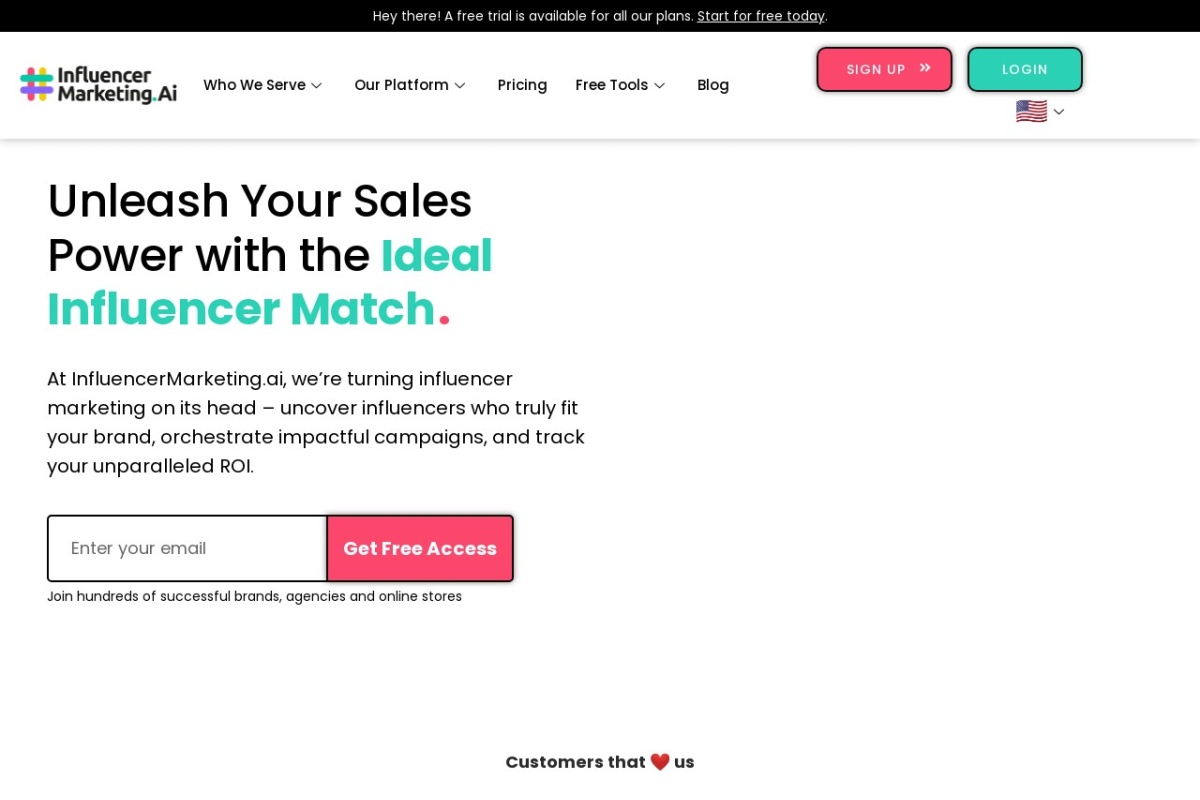The width and height of the screenshot is (1200, 800).
Task: Click the InfluencerMarketing.Ai logo text
Action: 117,85
